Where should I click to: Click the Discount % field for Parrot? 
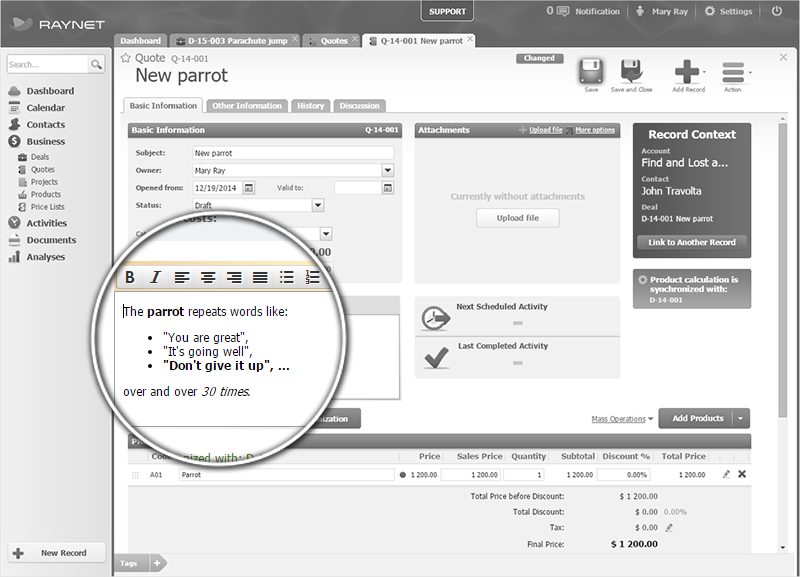(623, 474)
